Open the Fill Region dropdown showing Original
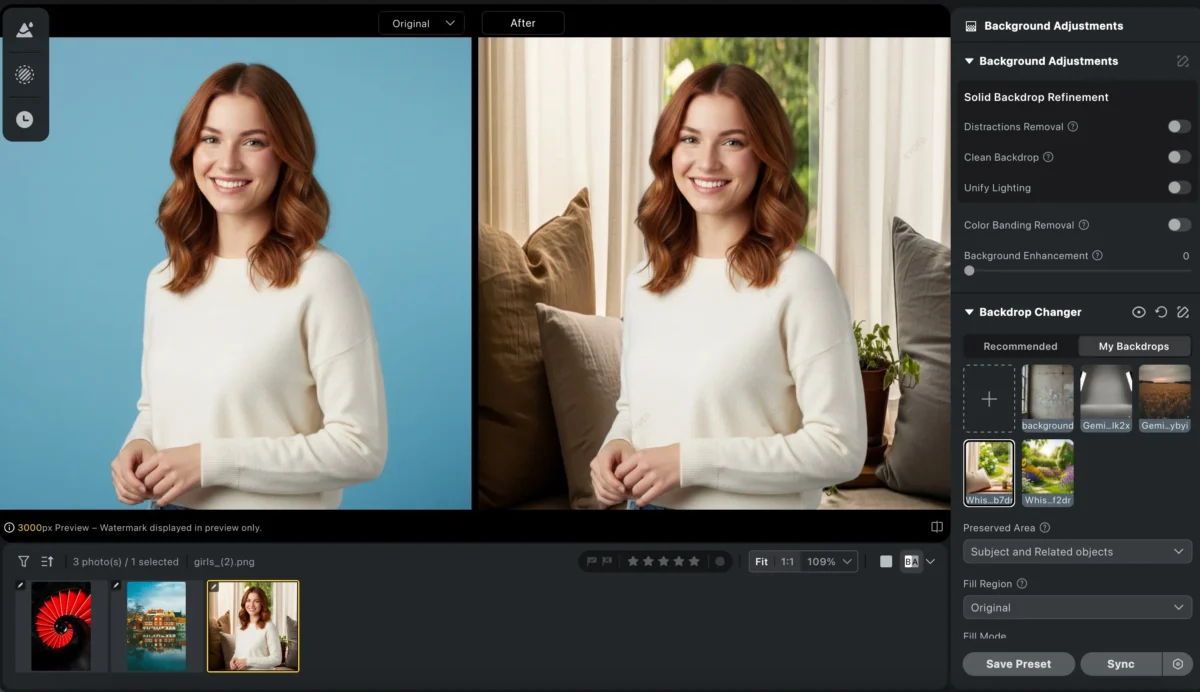Screen dimensions: 1200x692 1077,608
